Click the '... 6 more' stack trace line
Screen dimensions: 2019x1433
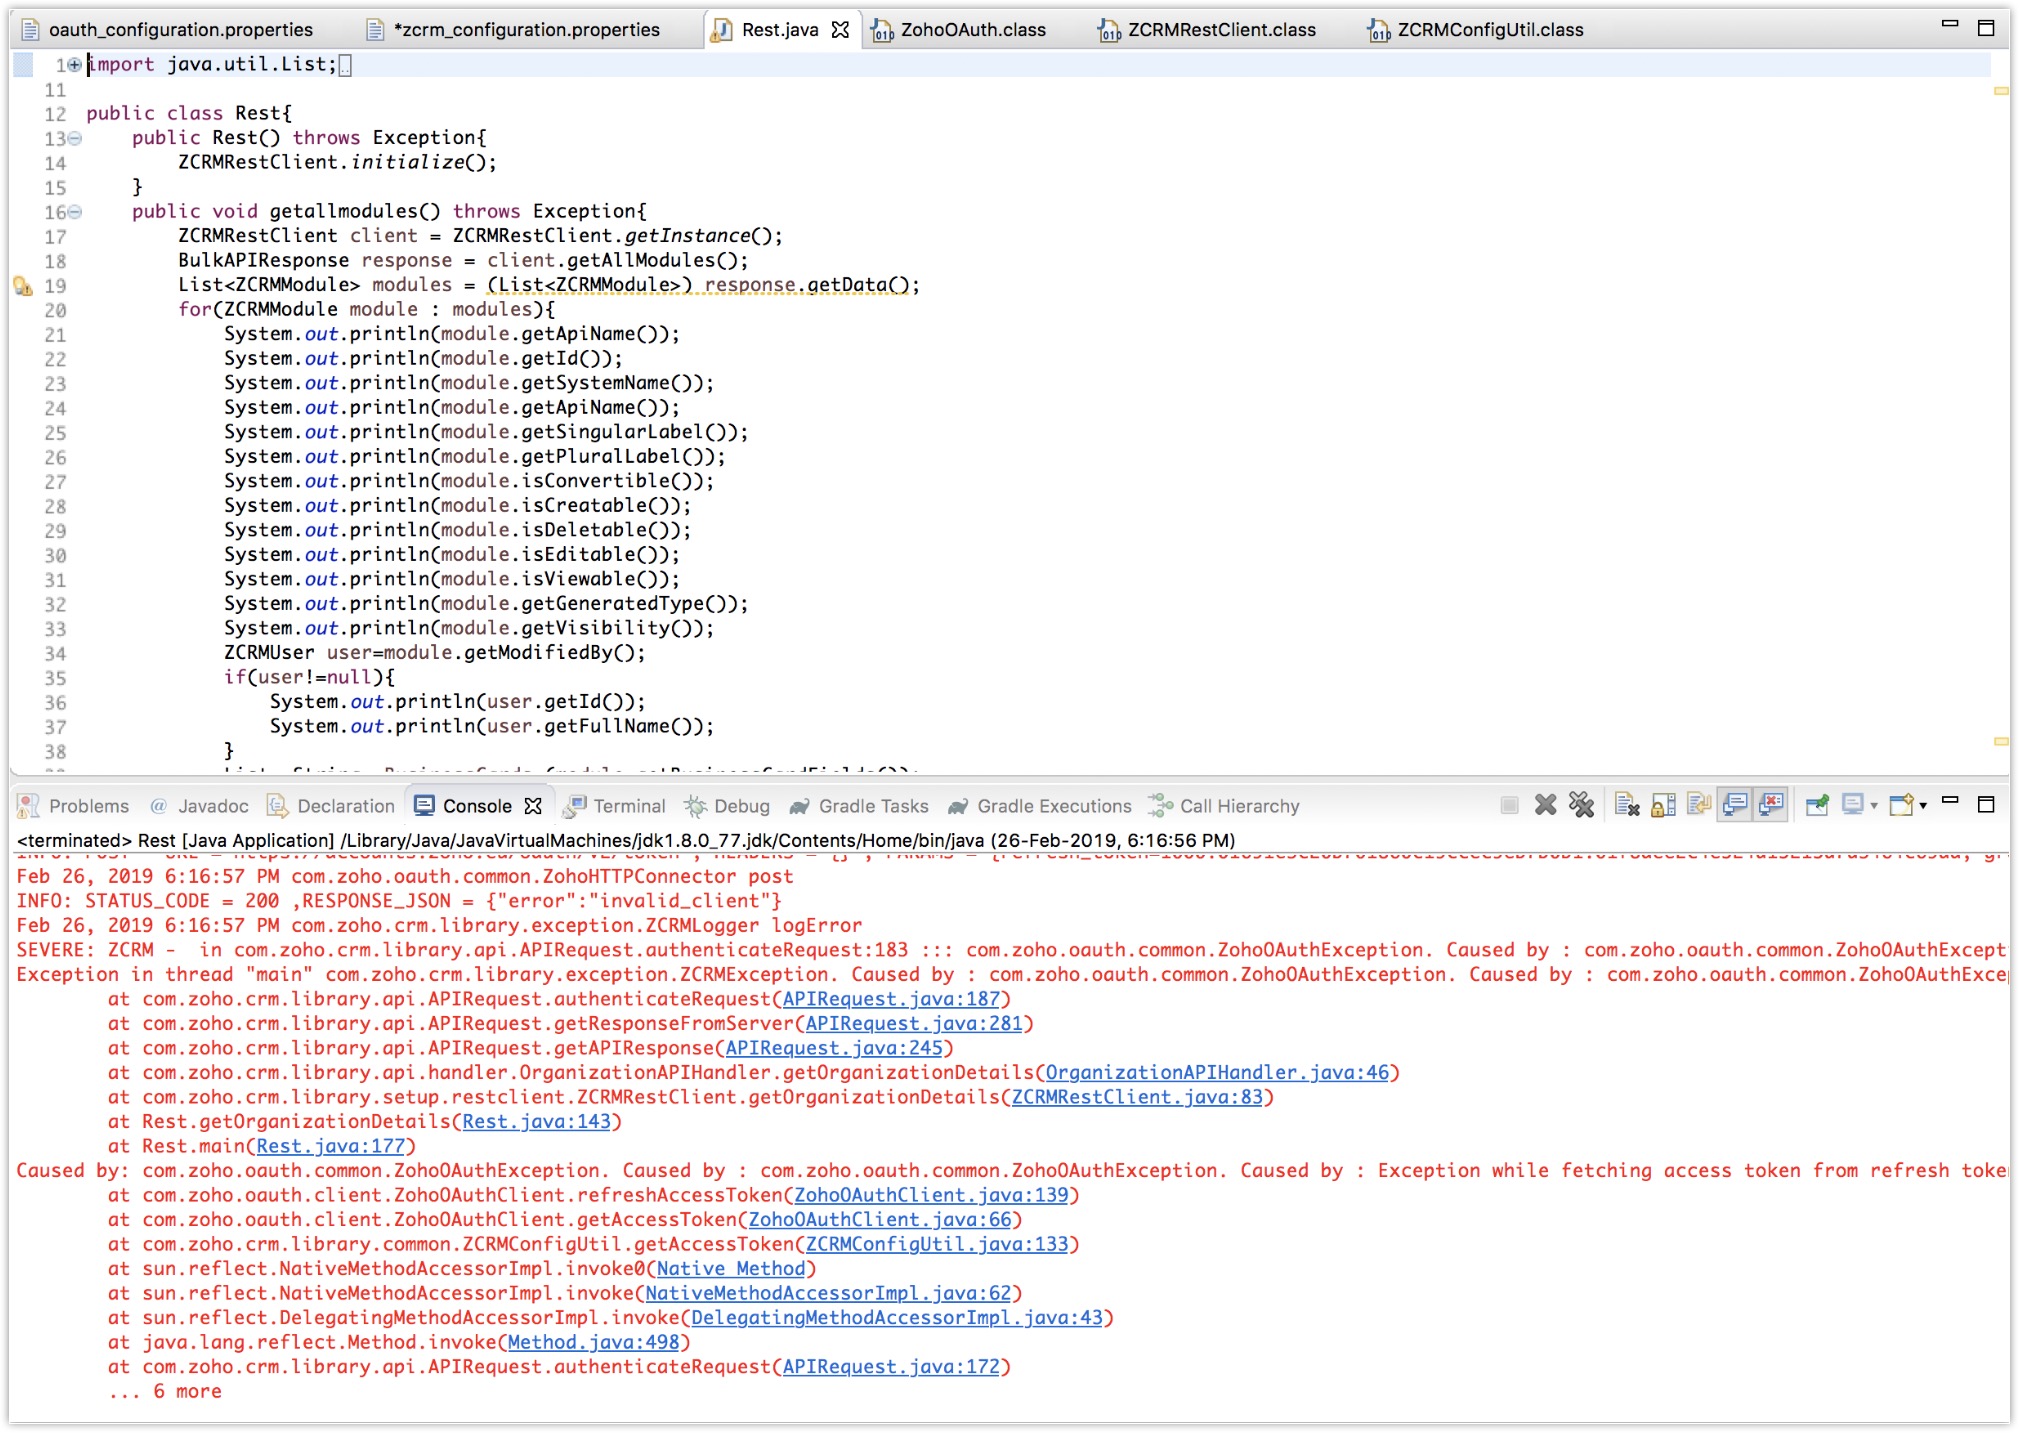[165, 1391]
